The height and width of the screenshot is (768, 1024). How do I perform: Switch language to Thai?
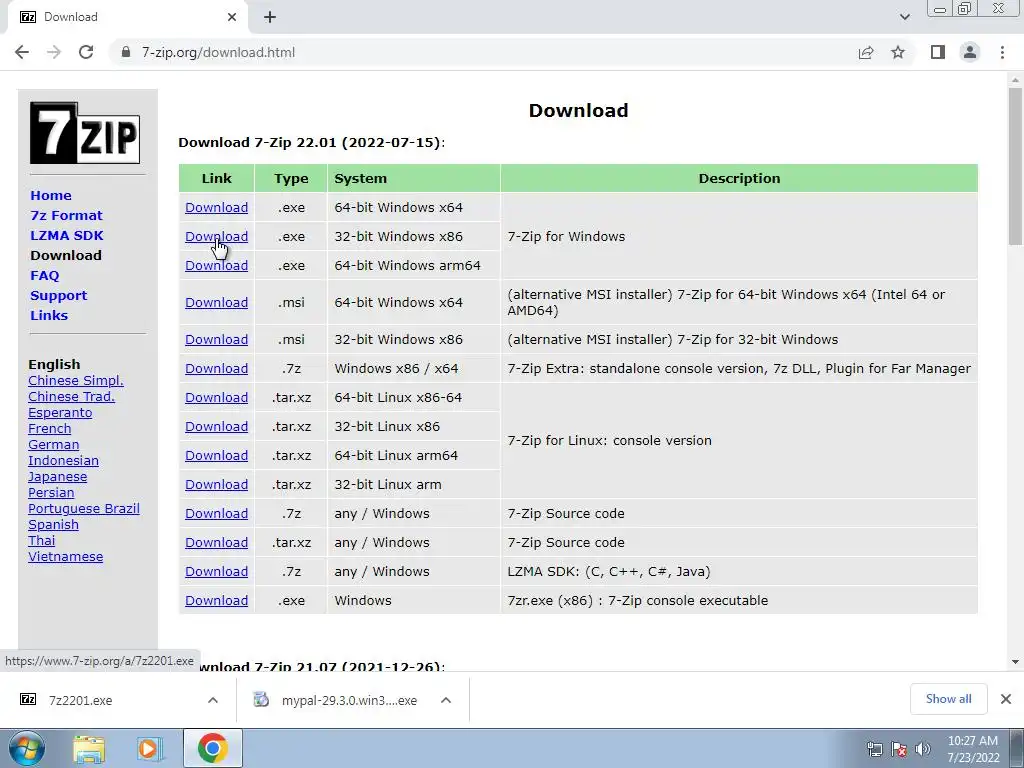pos(41,541)
